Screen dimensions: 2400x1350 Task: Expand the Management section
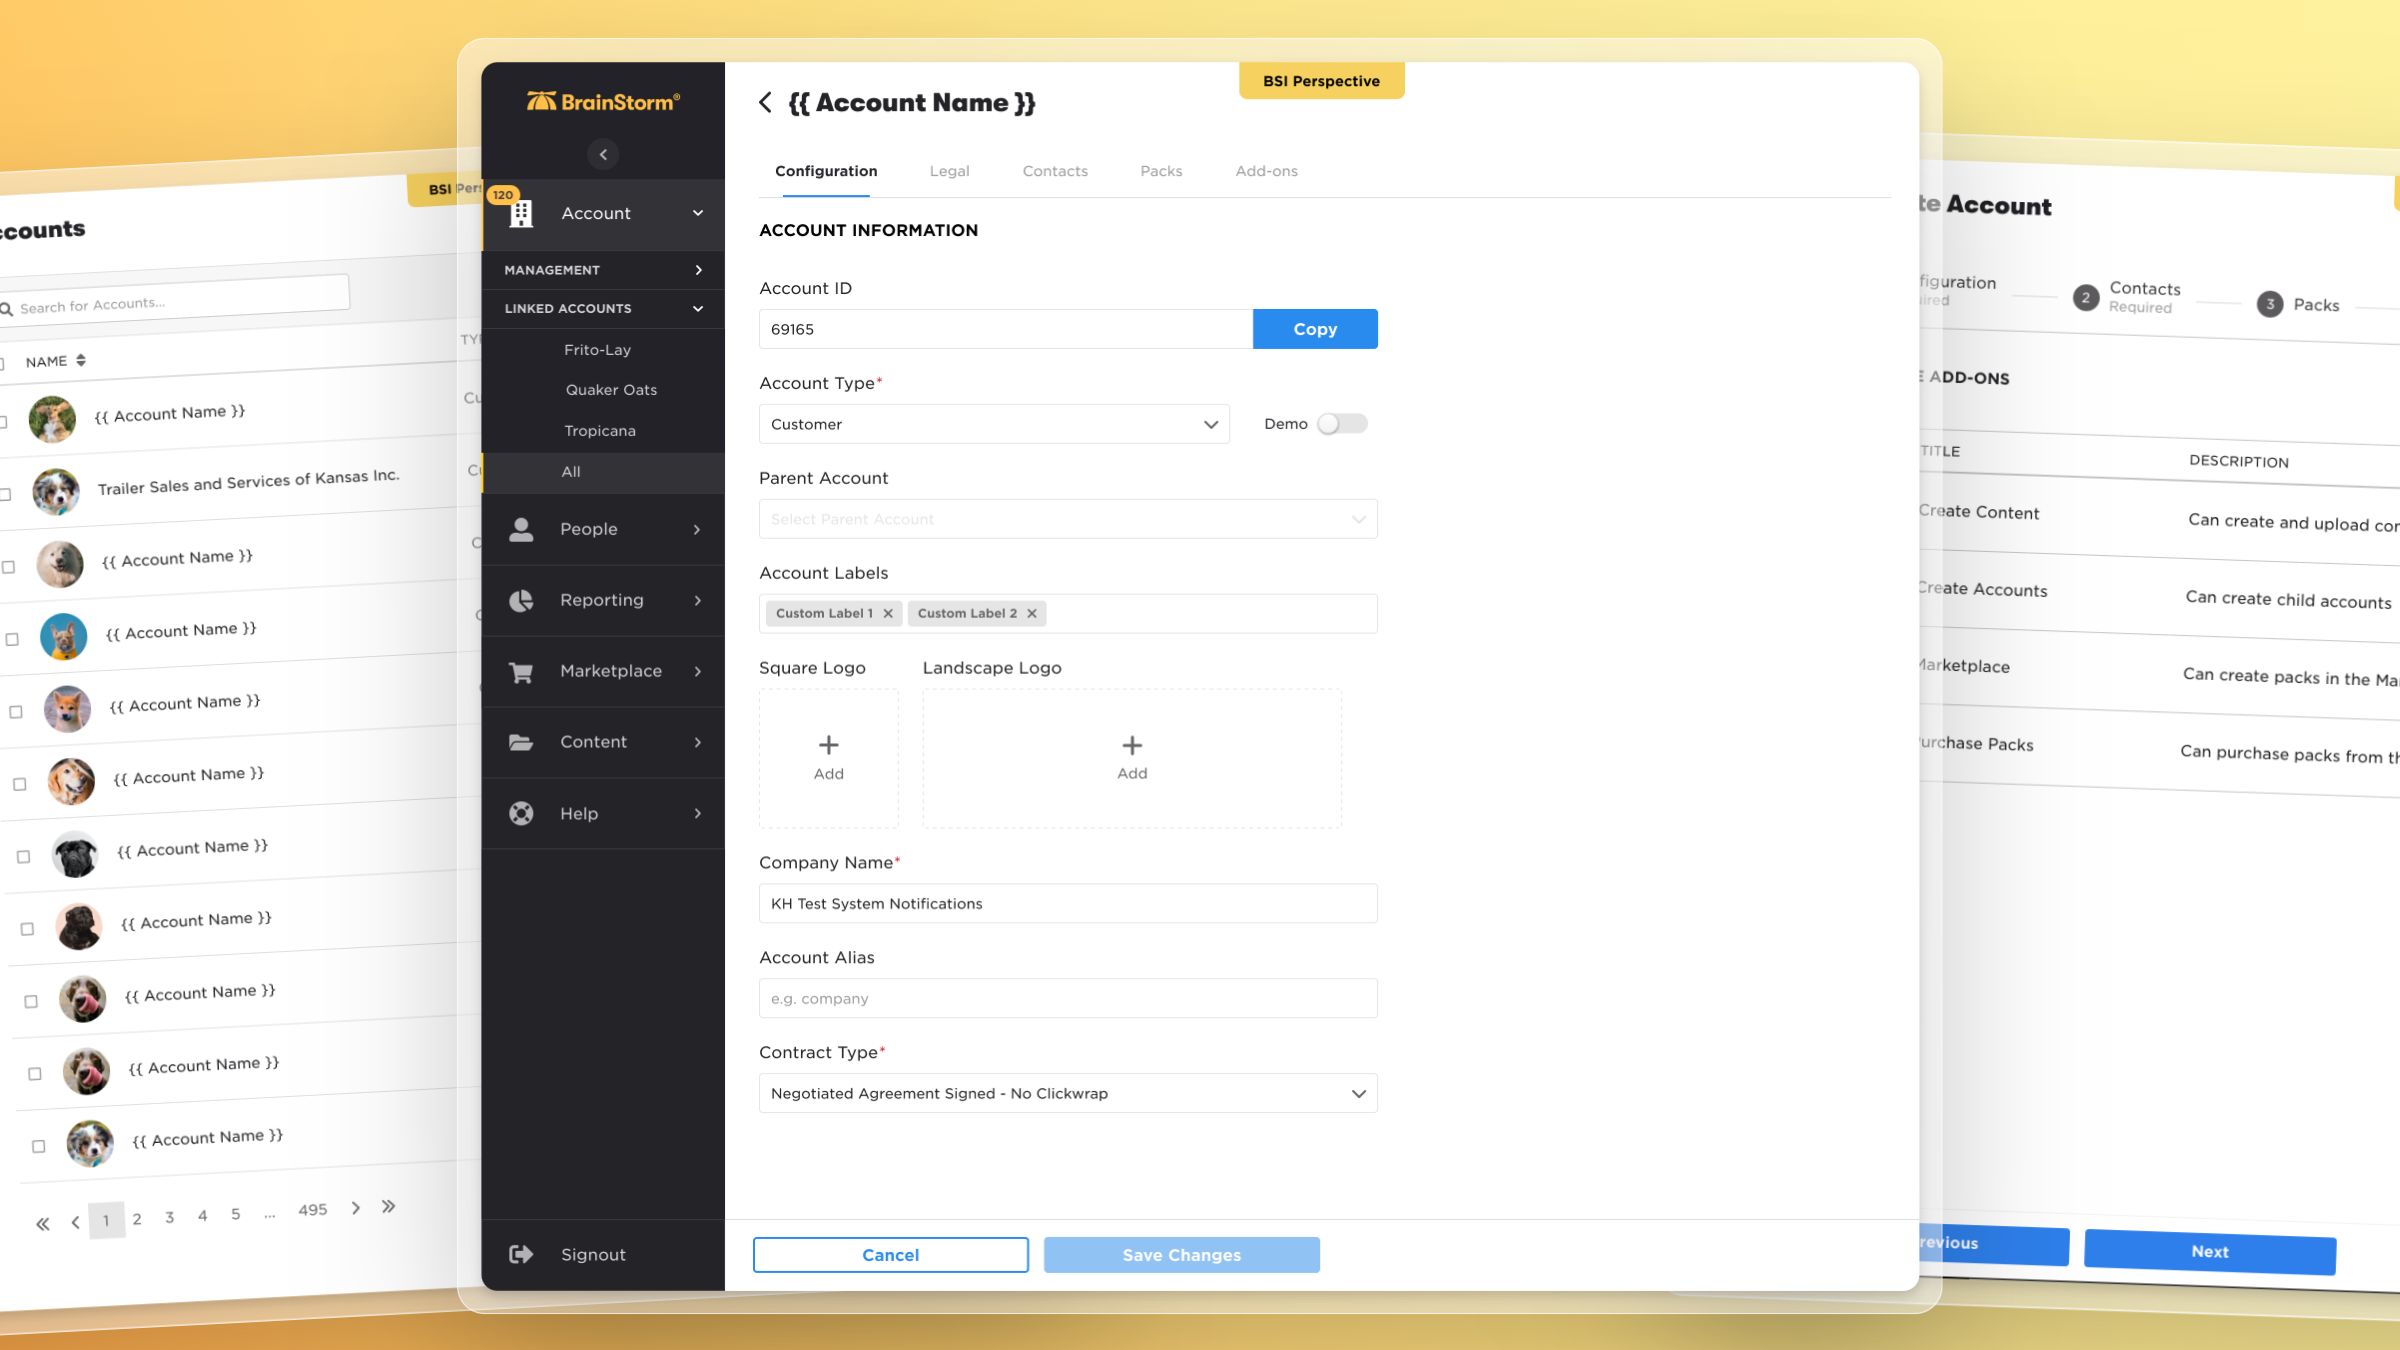pos(602,270)
